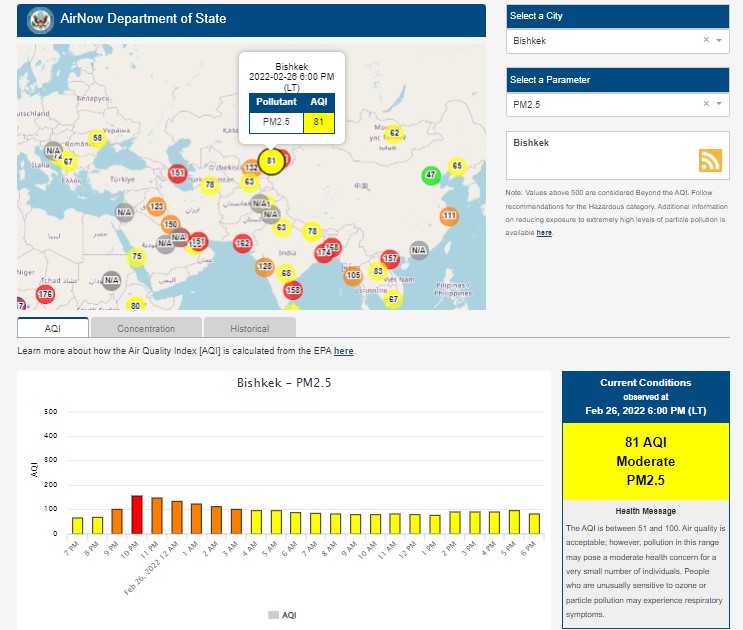Clear the Bishkek city selection
This screenshot has width=743, height=630.
[x=705, y=41]
